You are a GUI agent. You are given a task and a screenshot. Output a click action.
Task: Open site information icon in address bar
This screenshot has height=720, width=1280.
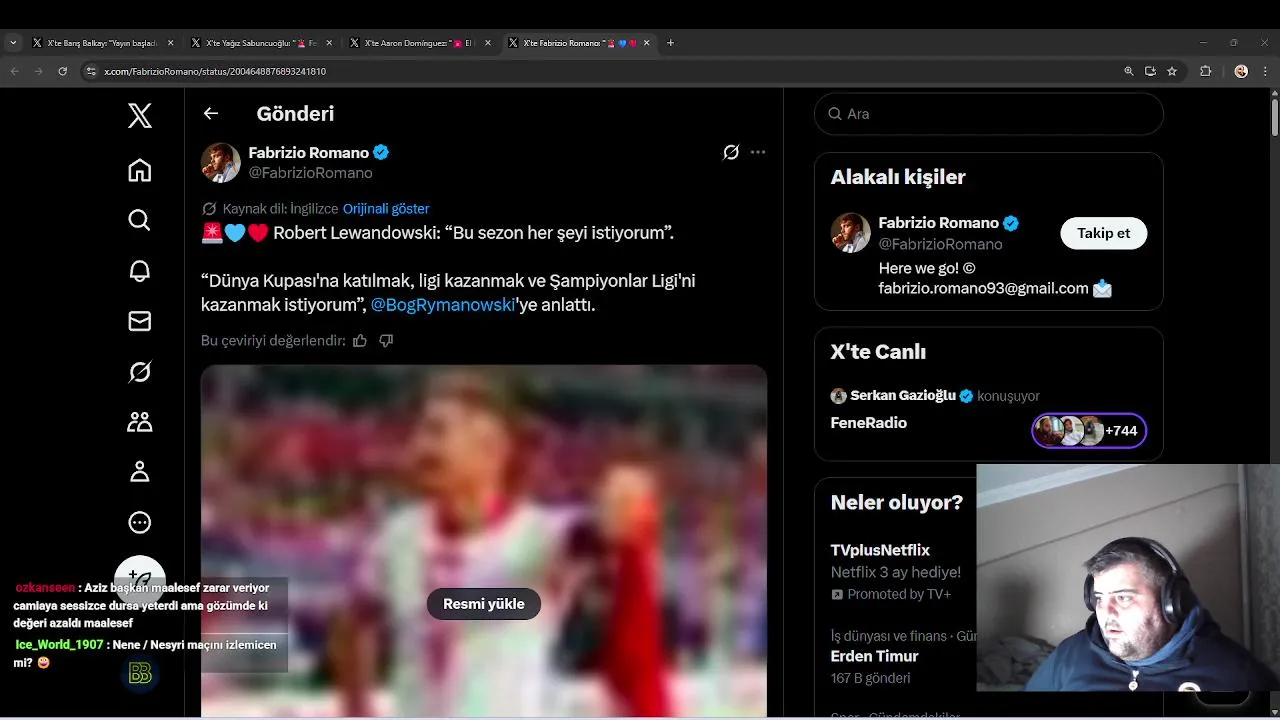(91, 71)
